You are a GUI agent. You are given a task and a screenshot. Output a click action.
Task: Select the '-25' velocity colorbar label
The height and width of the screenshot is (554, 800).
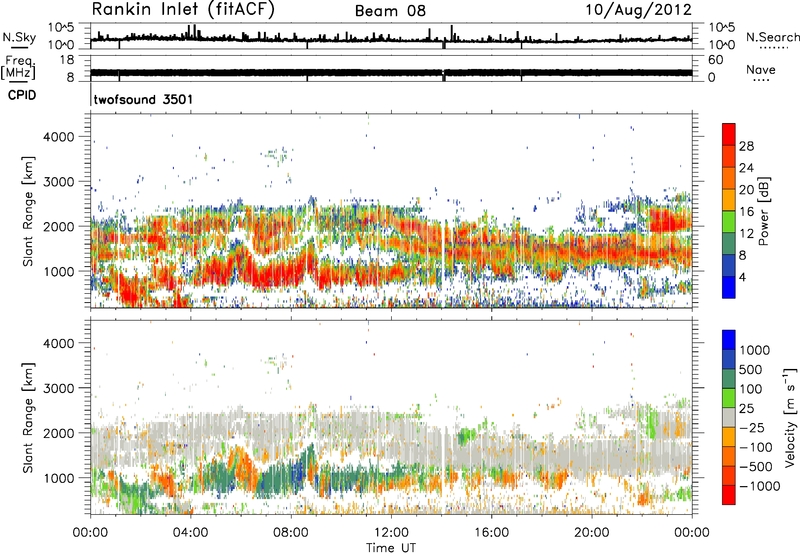(x=752, y=428)
